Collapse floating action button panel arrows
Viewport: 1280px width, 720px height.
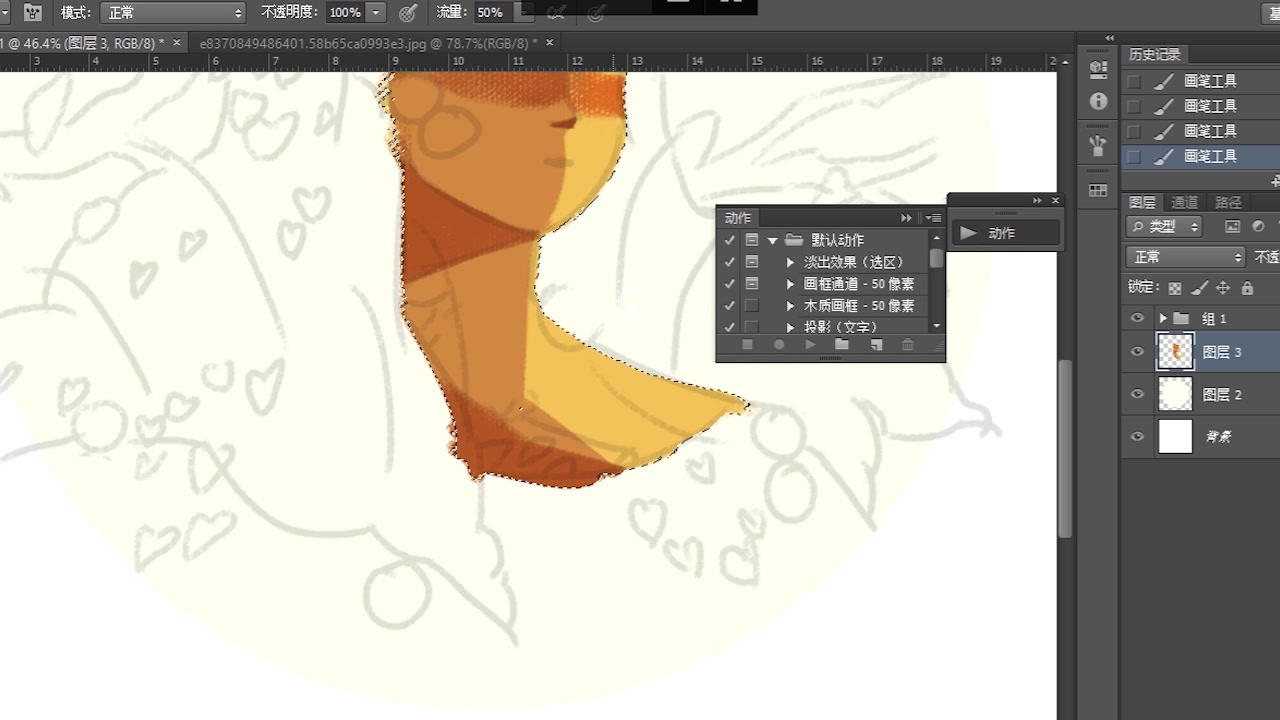click(1038, 201)
